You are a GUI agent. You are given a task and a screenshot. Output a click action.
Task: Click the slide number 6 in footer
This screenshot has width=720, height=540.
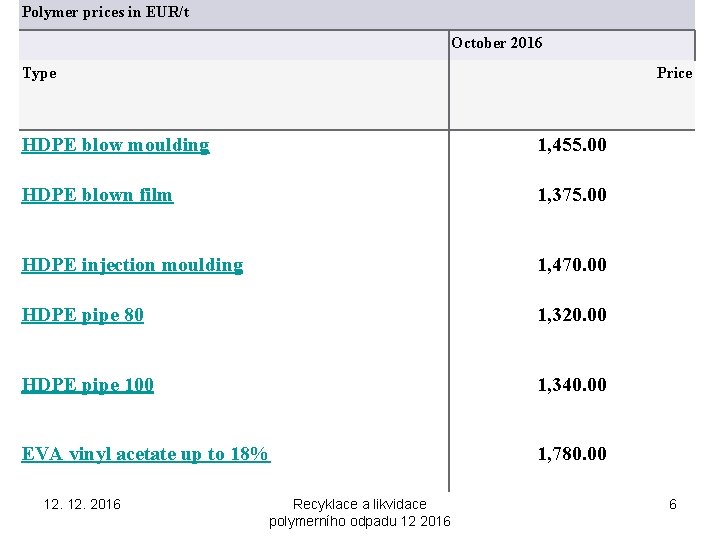[x=673, y=504]
